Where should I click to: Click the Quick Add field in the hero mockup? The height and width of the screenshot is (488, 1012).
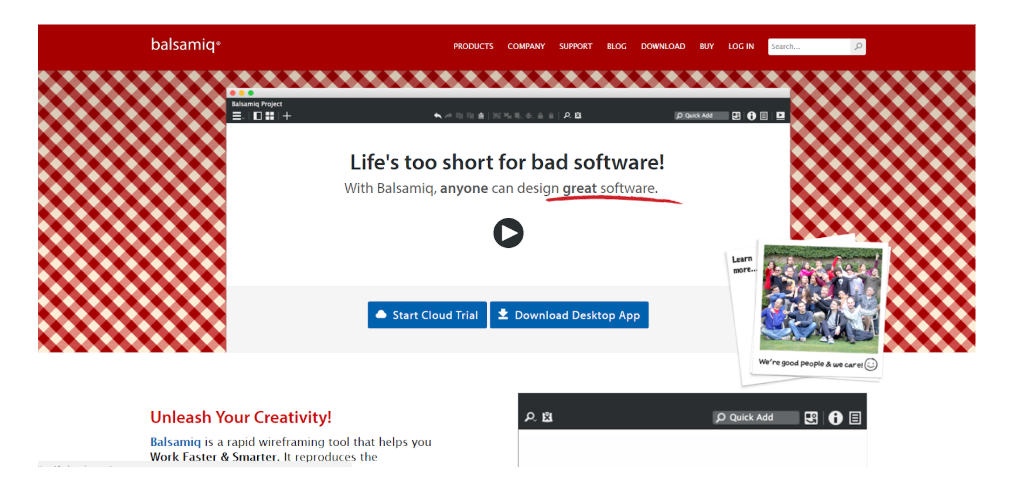(701, 116)
